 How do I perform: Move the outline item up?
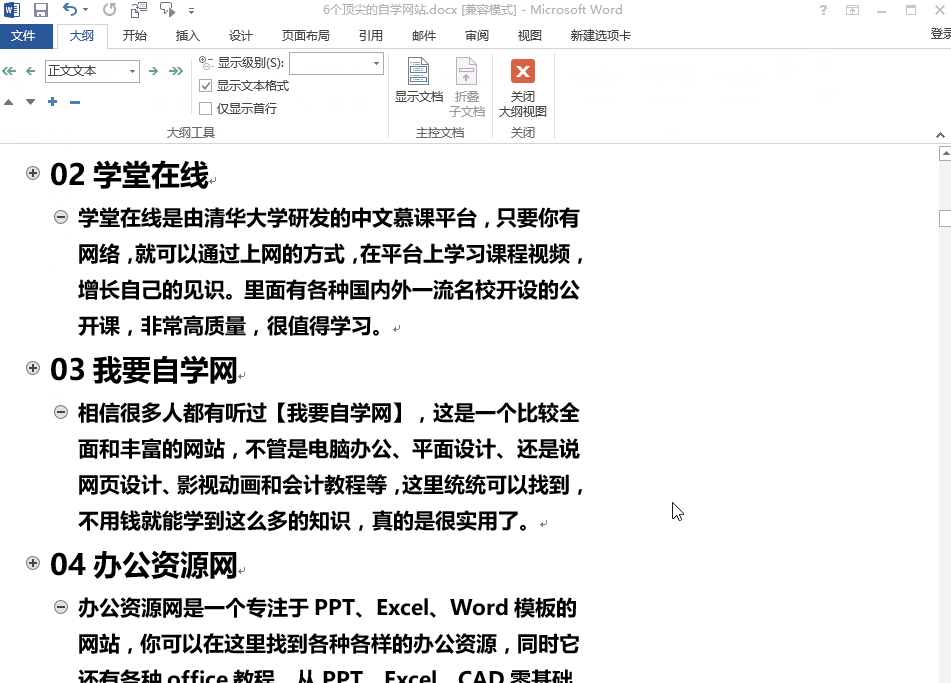[x=8, y=102]
